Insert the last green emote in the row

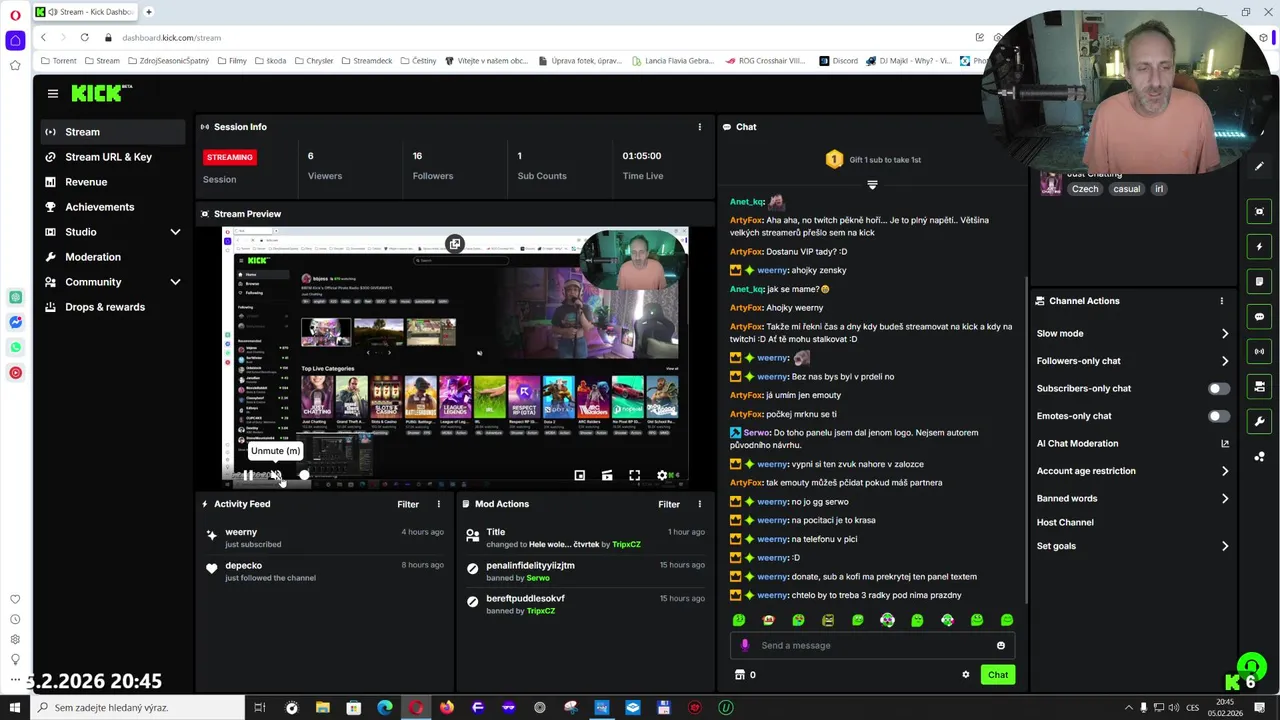pos(1007,621)
